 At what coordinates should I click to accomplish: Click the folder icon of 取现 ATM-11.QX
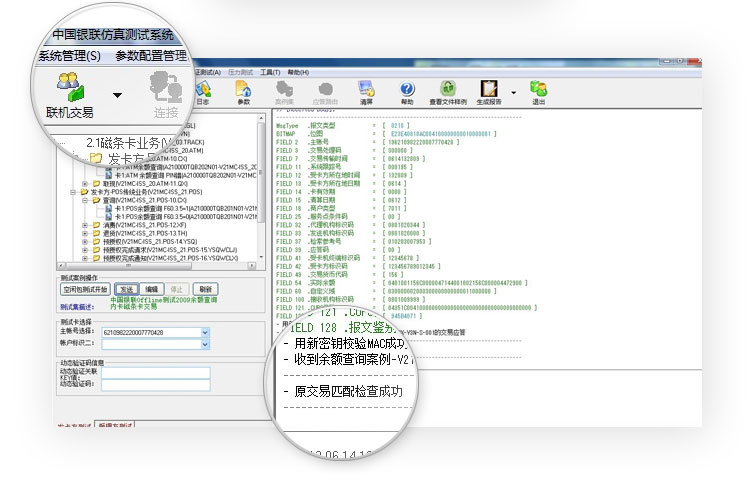click(x=97, y=184)
